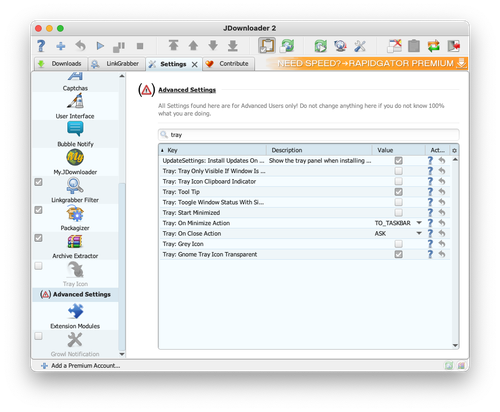This screenshot has height=412, width=500.
Task: Show help for Tray: Start Minimized
Action: (430, 213)
